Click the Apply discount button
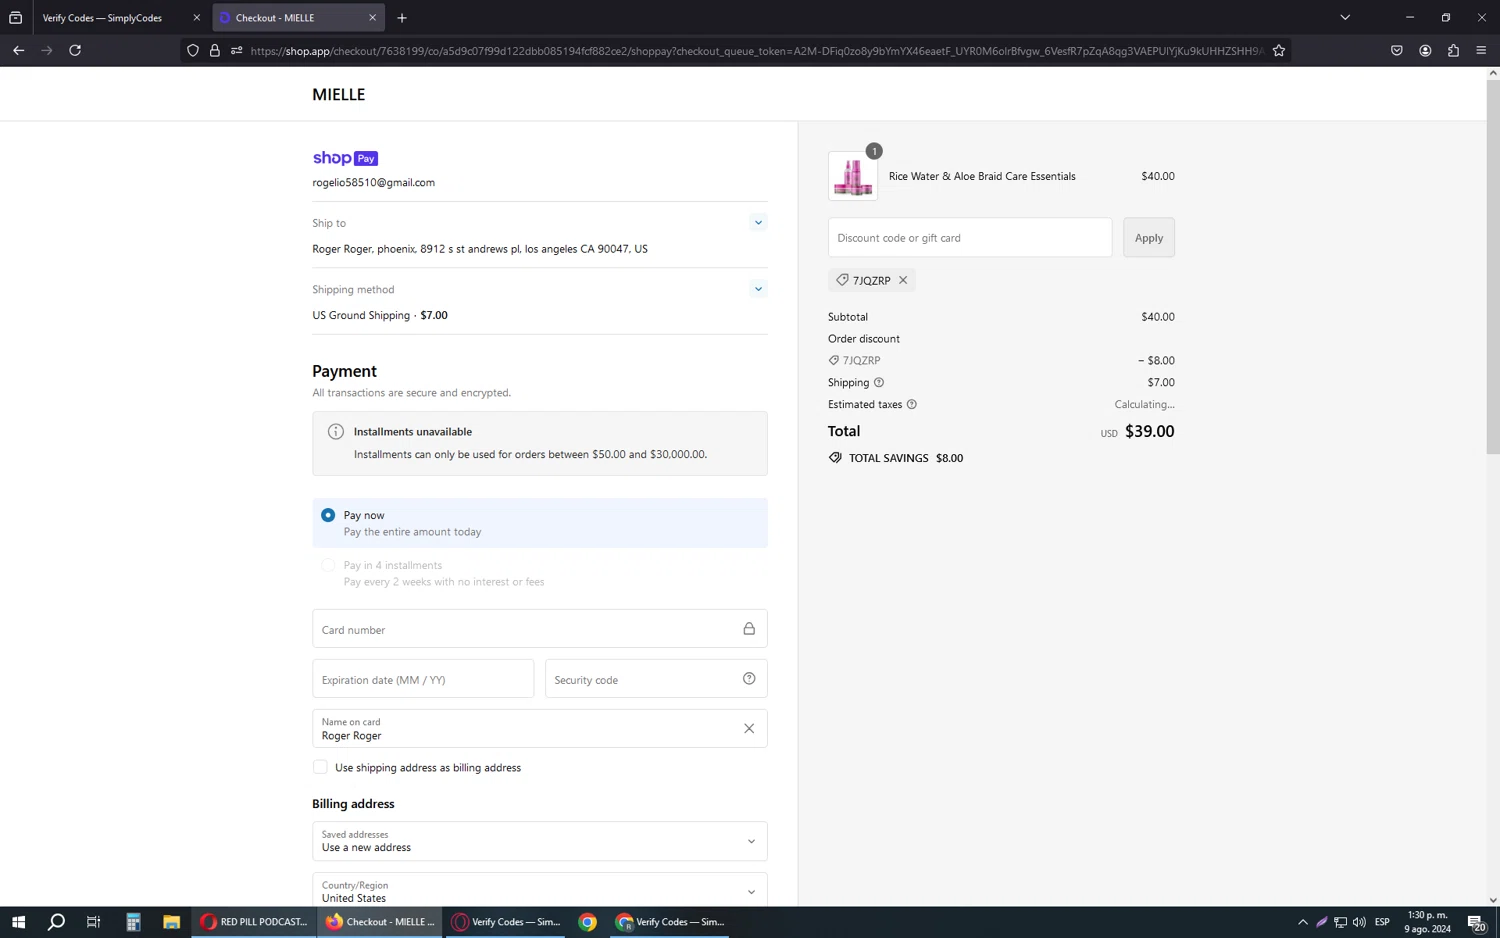The height and width of the screenshot is (938, 1500). point(1148,238)
